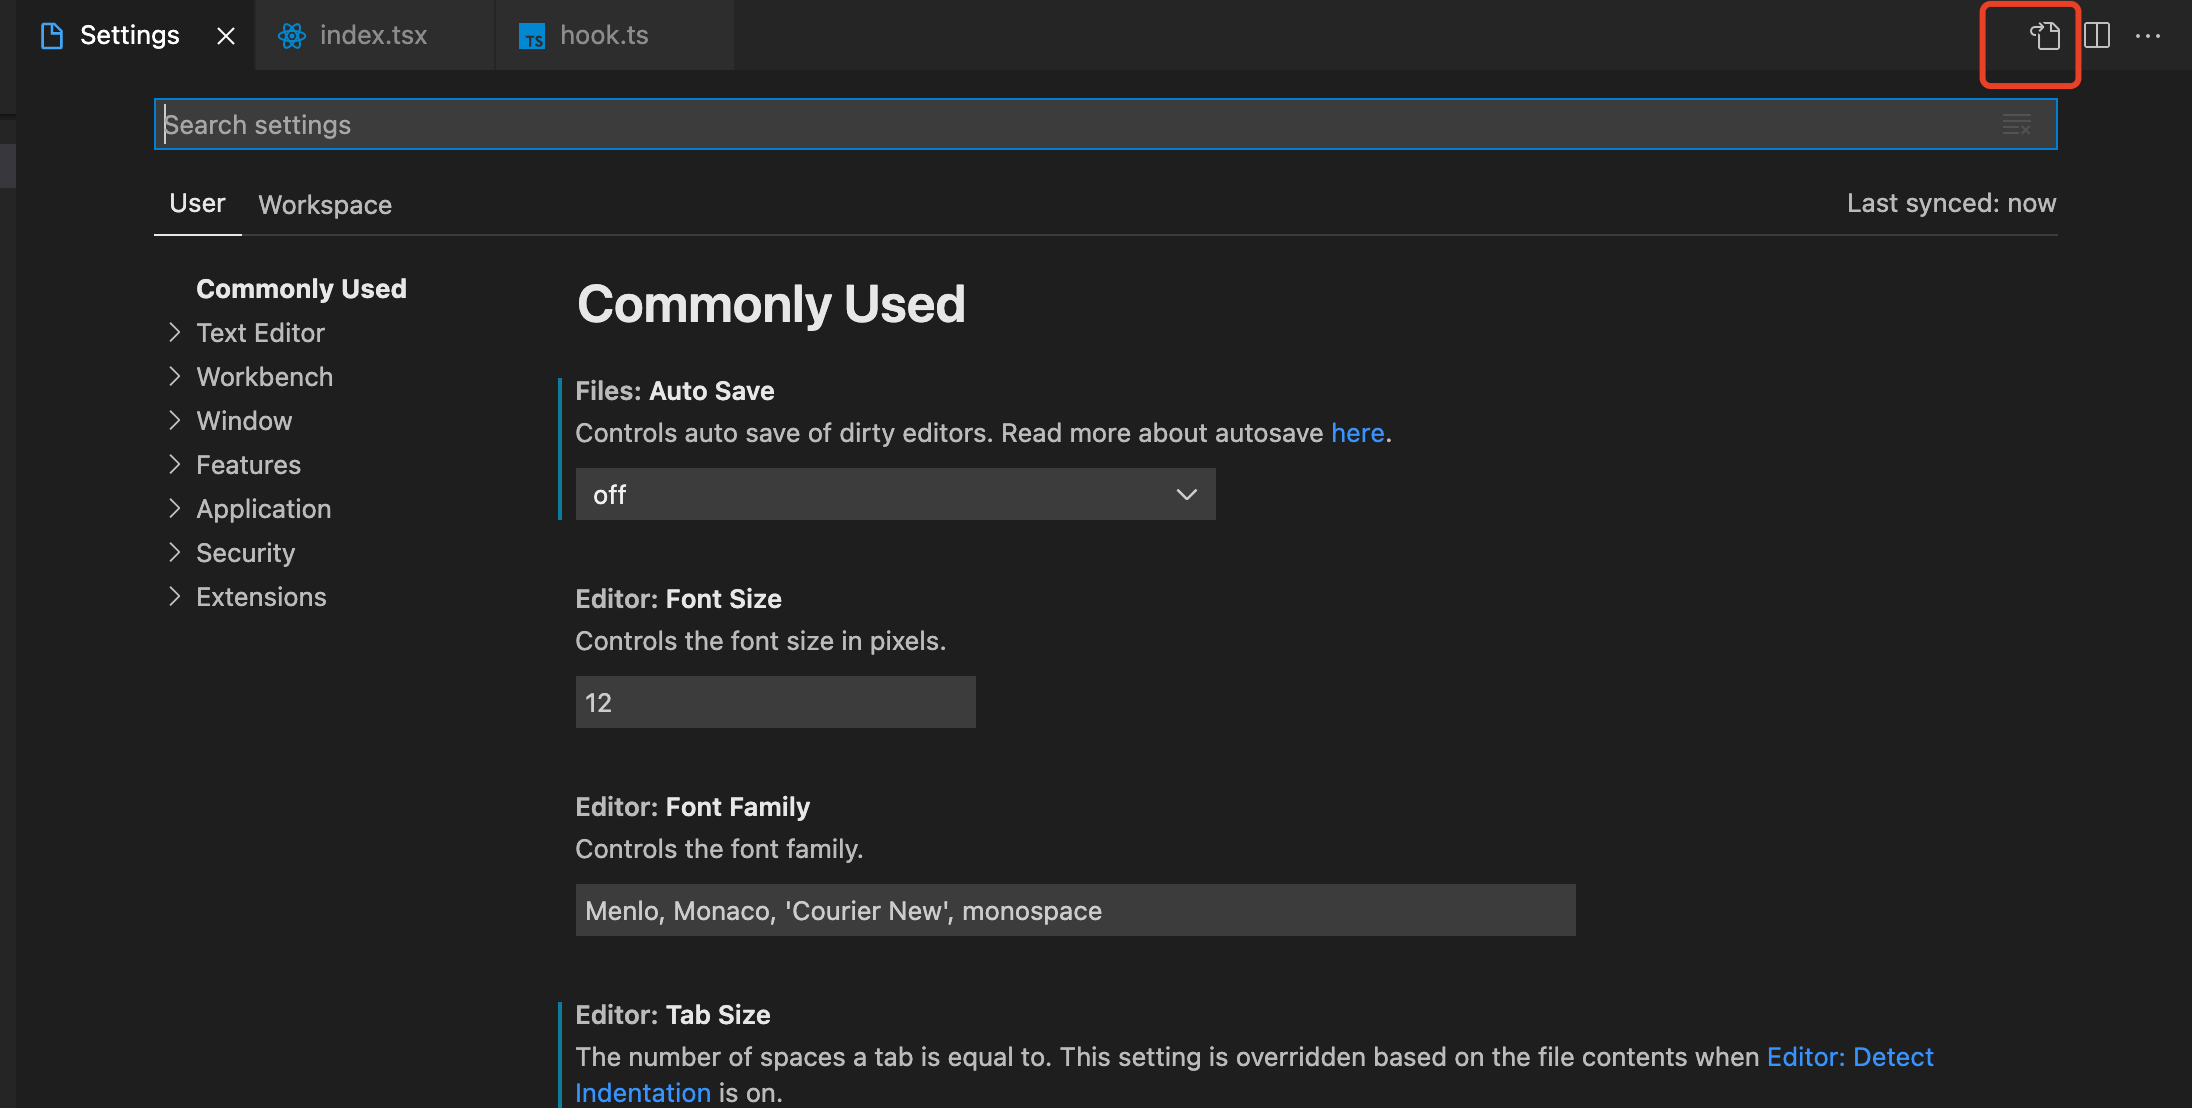The height and width of the screenshot is (1108, 2192).
Task: Click the TypeScript icon on hook.ts tab
Action: pos(532,37)
